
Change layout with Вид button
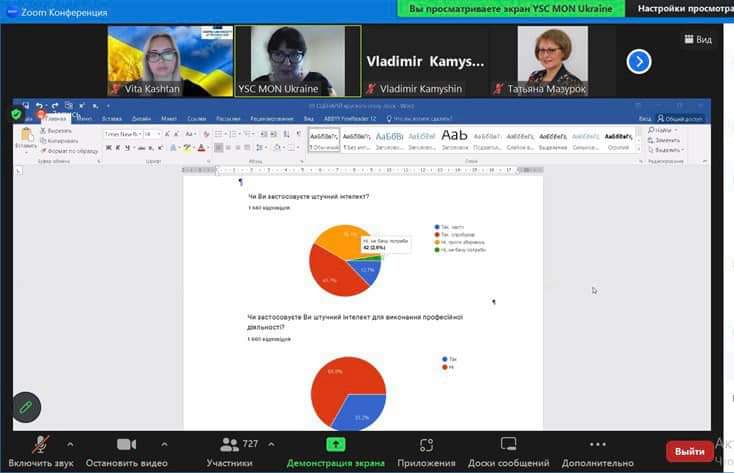698,39
